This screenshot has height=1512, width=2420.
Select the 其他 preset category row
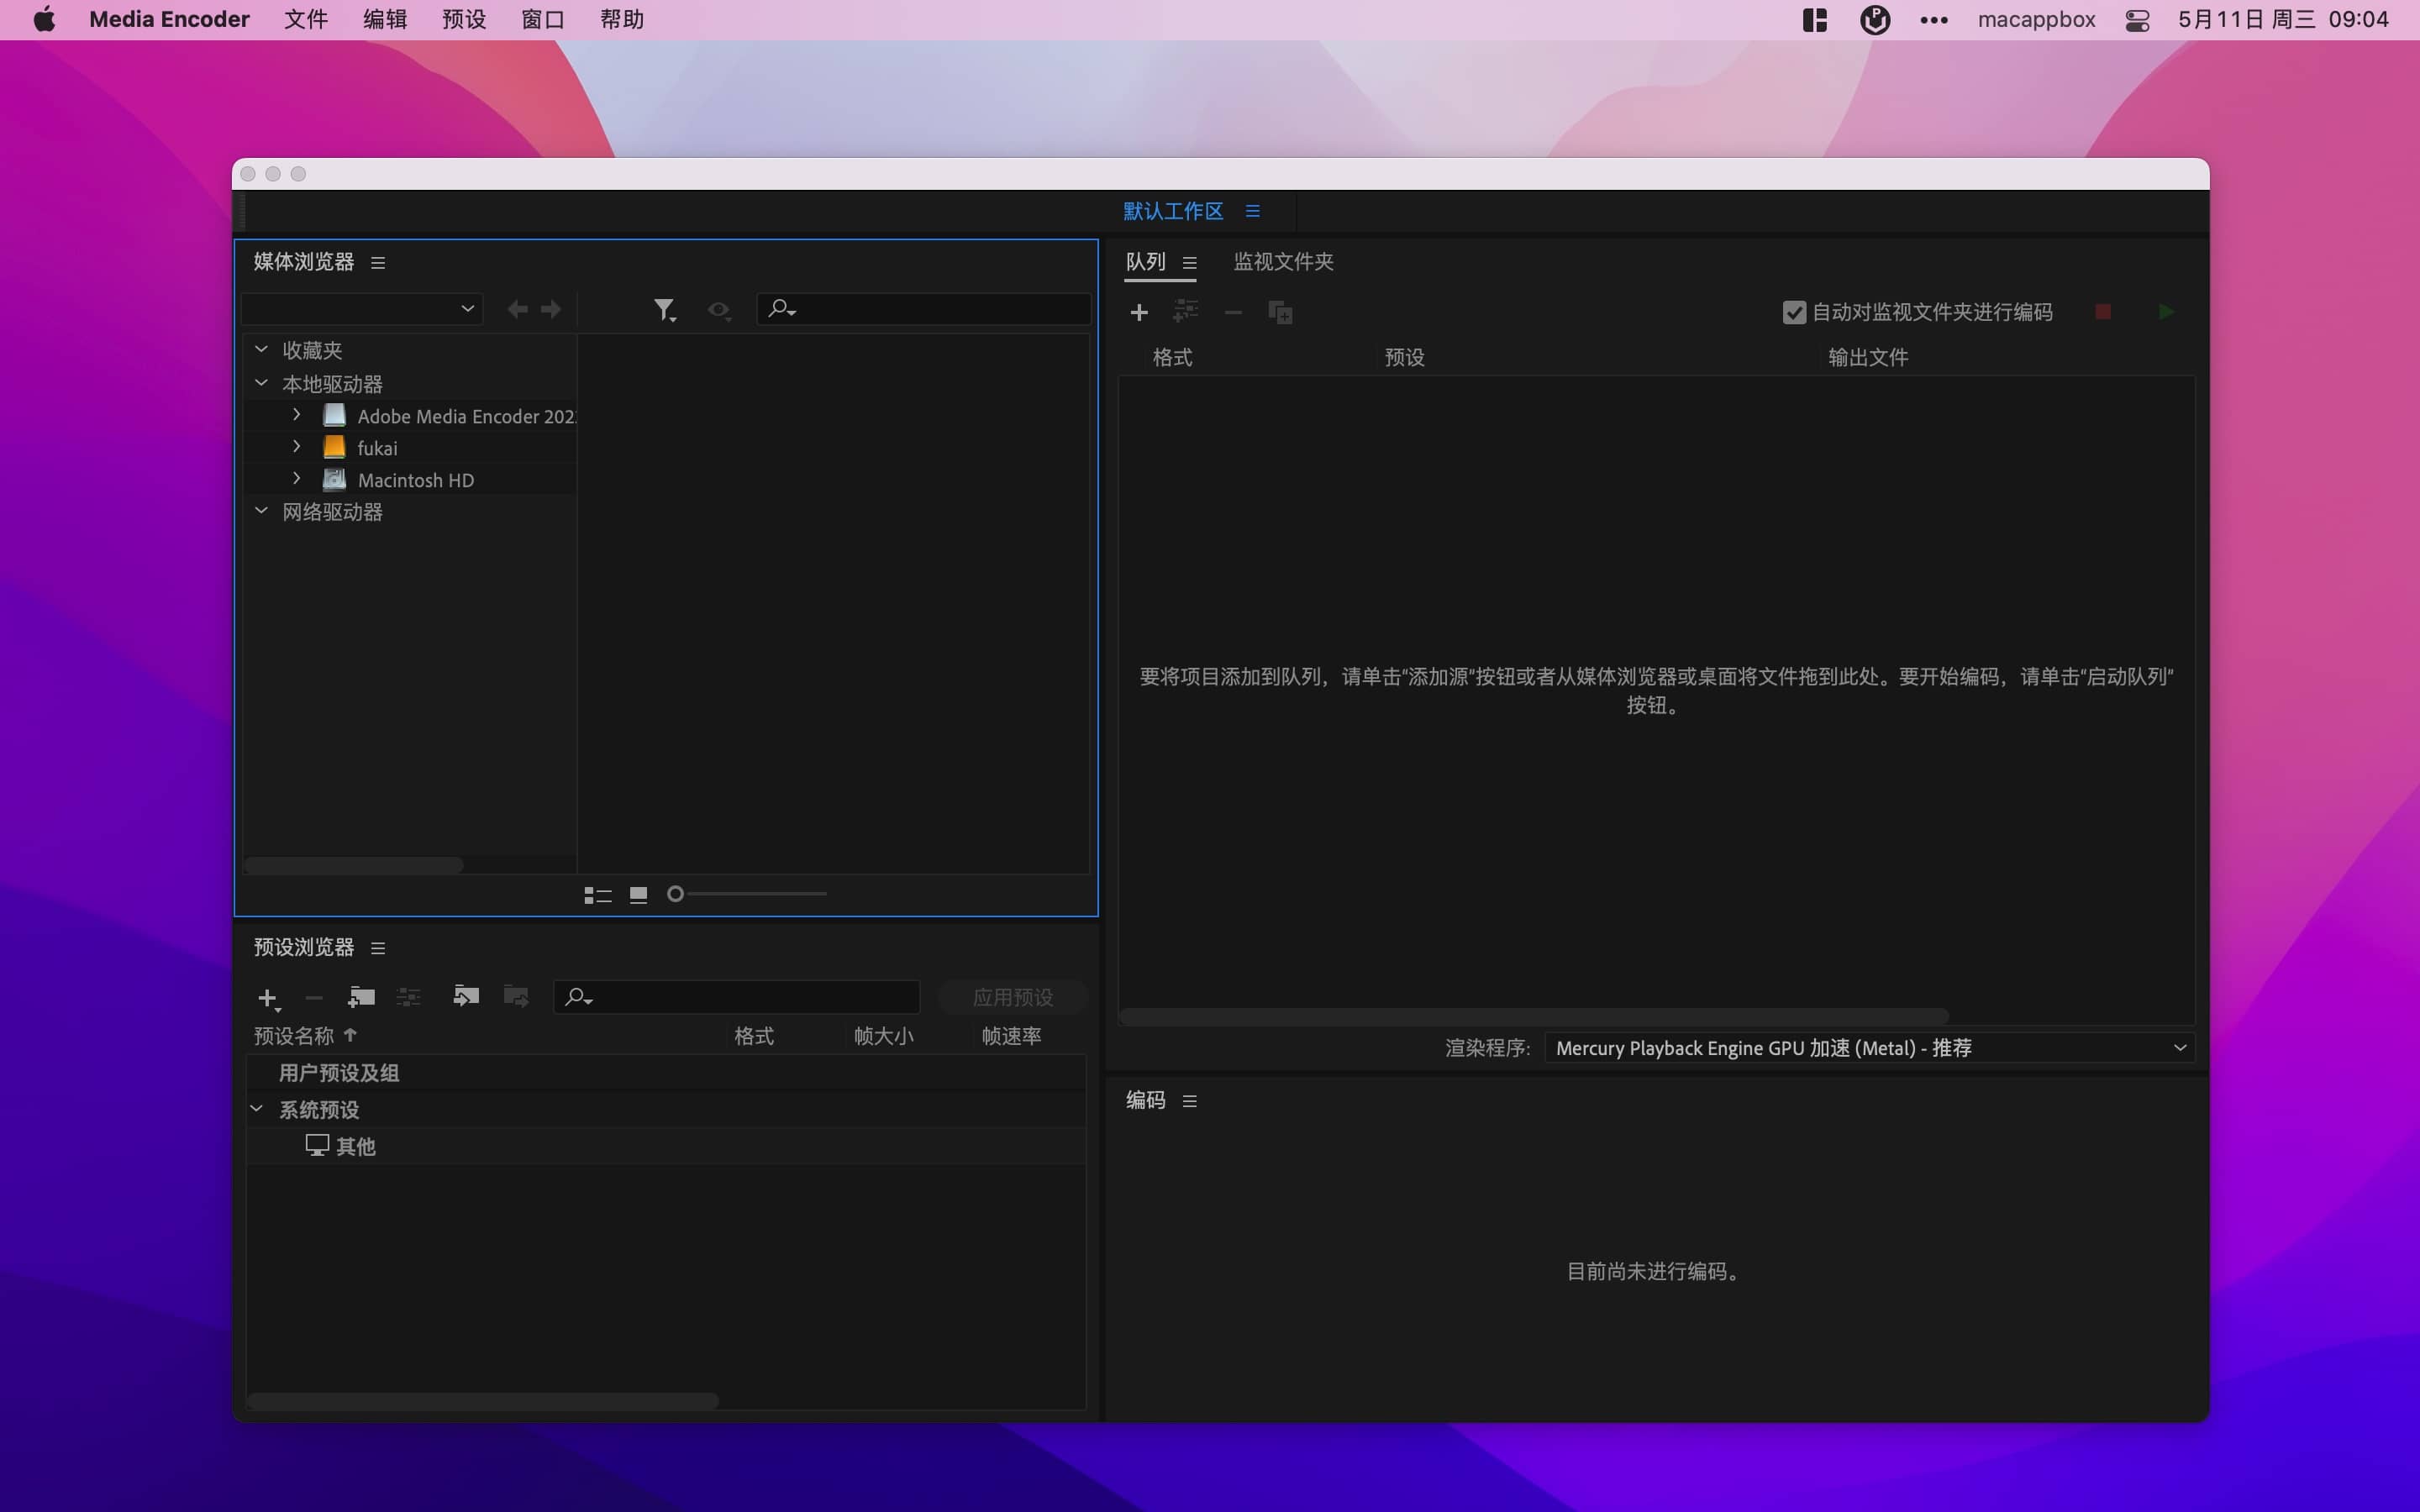(x=666, y=1146)
